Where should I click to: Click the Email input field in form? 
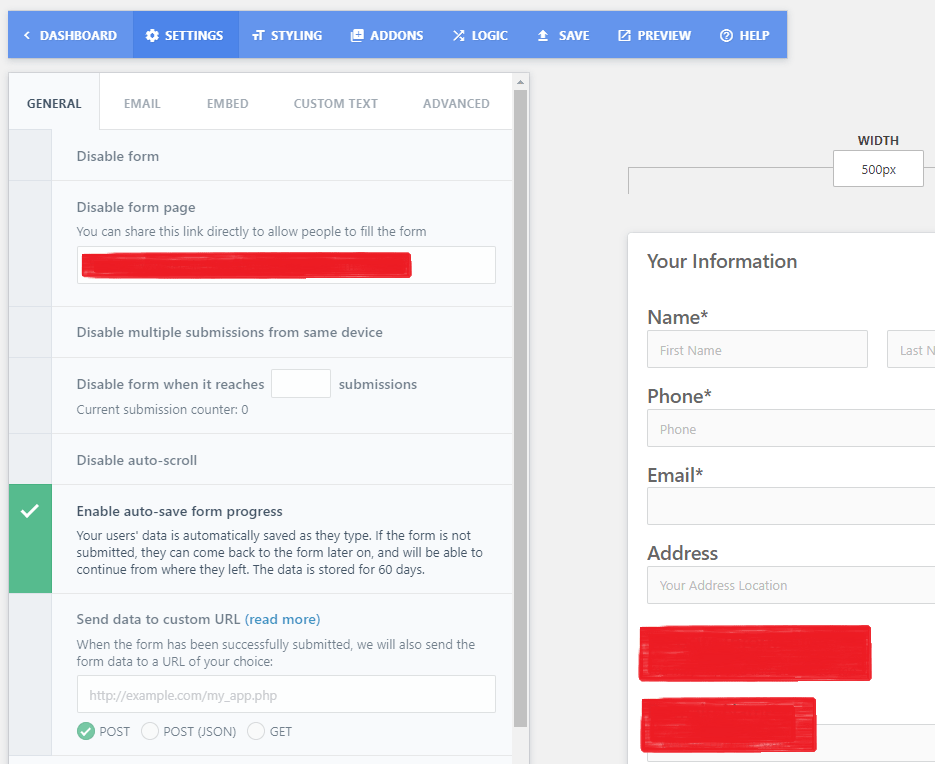(x=791, y=506)
